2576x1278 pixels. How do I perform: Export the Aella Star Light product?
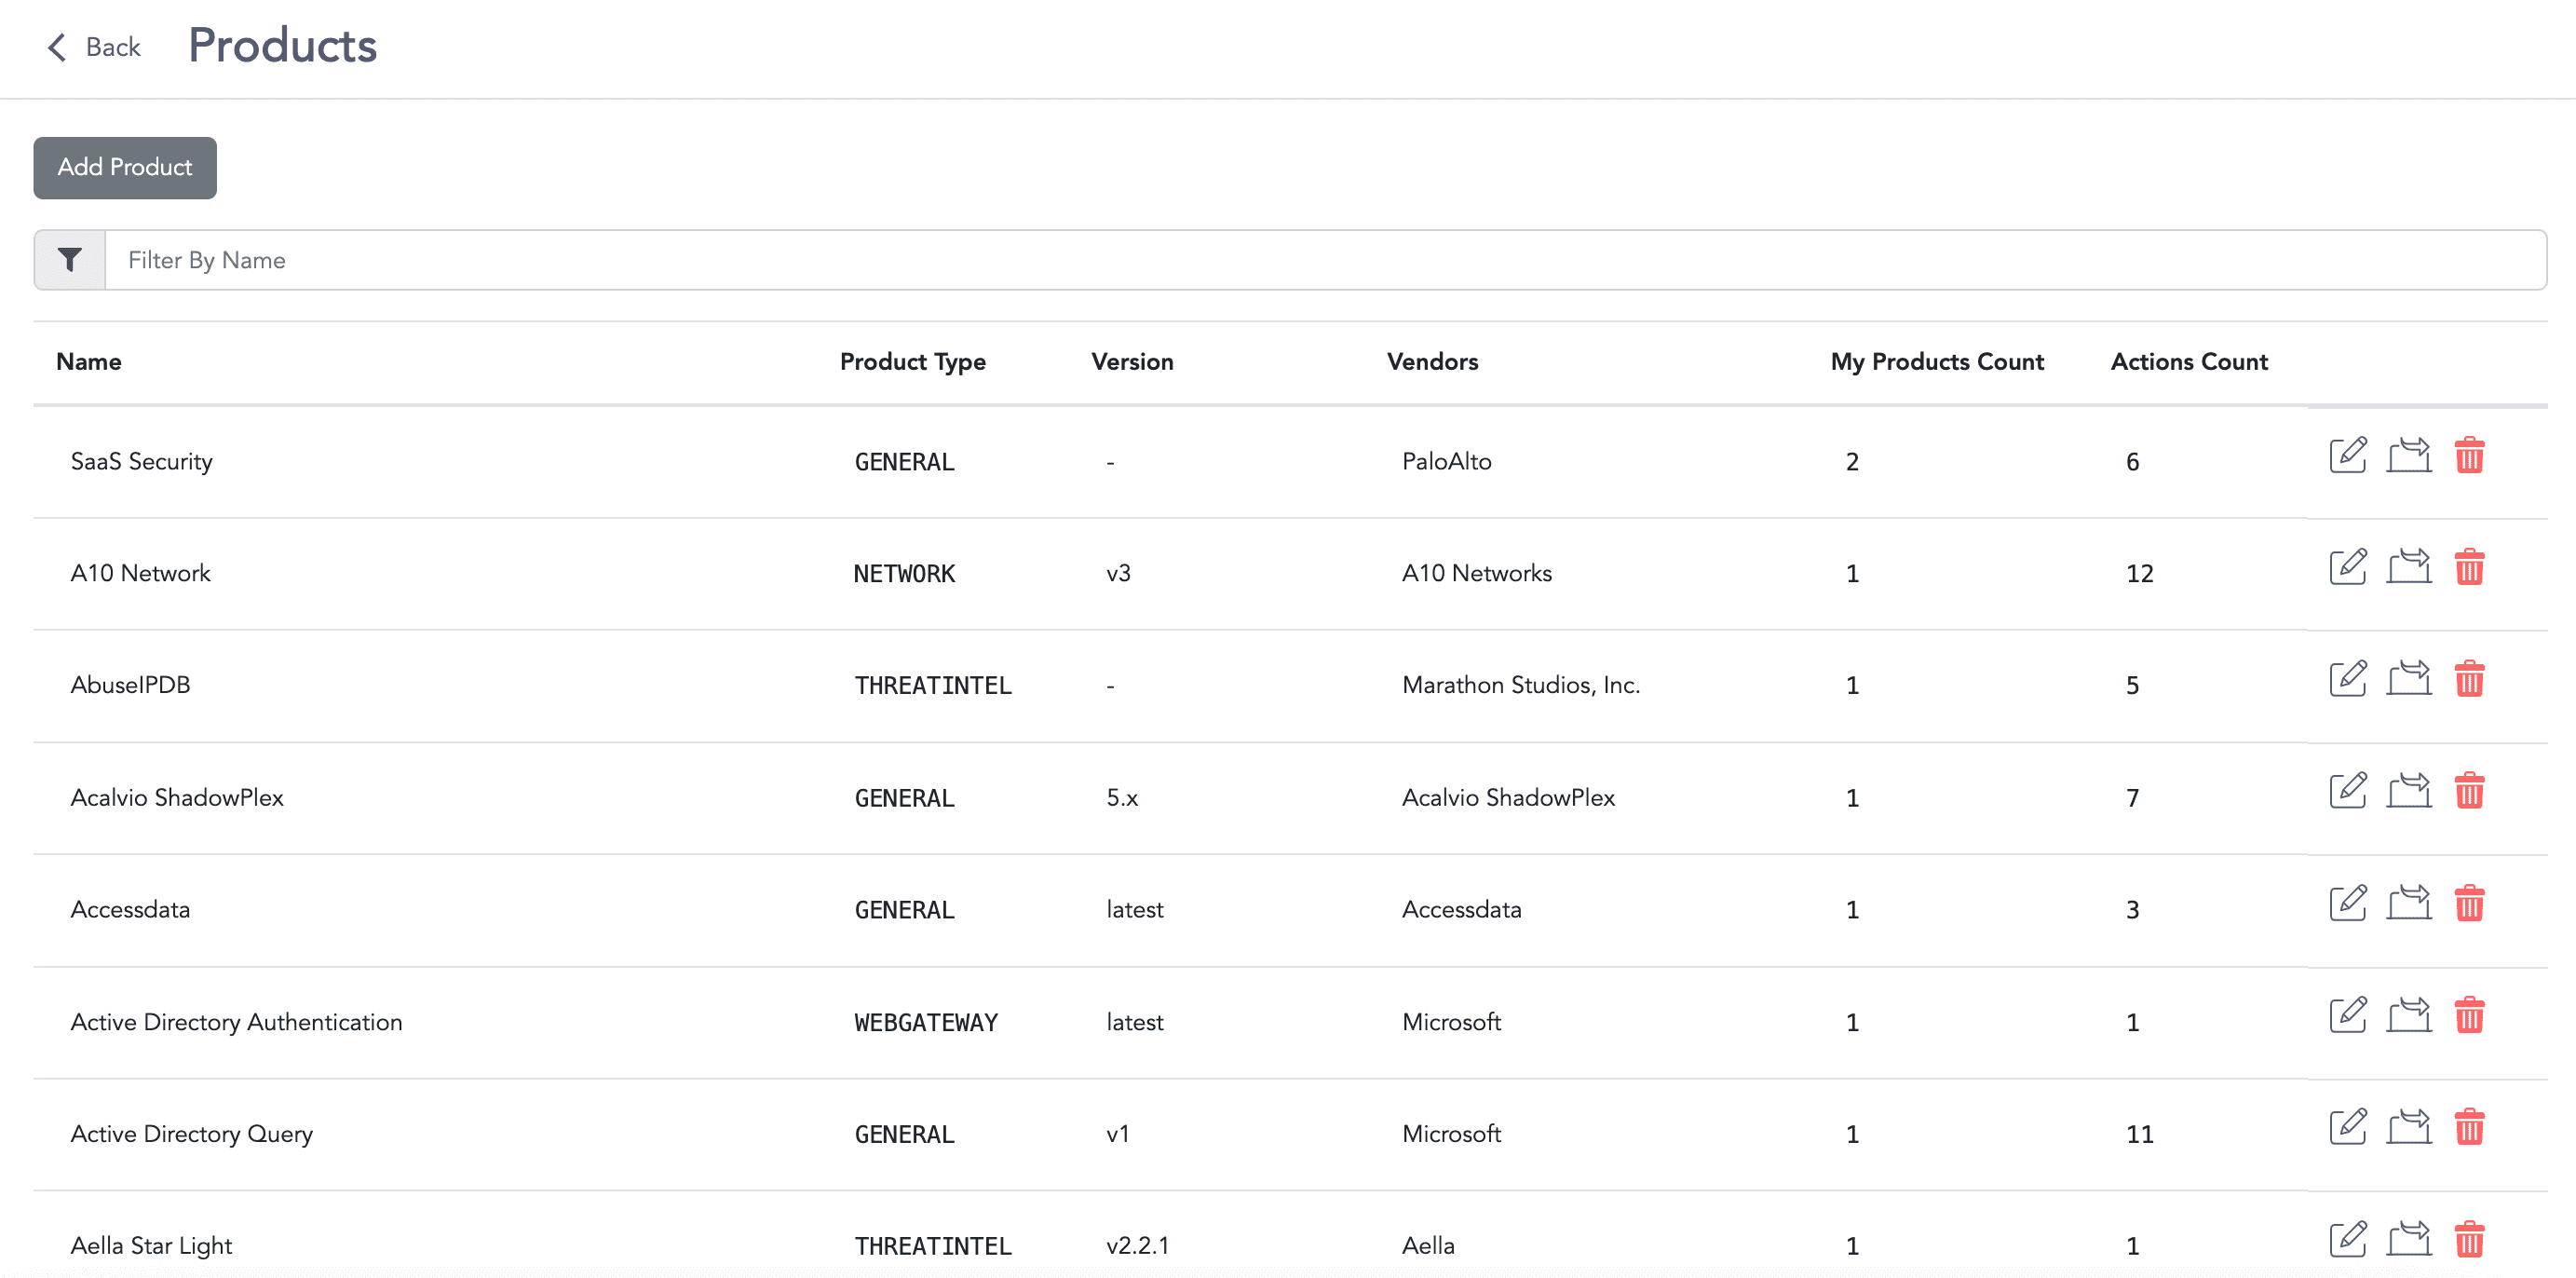pos(2409,1236)
